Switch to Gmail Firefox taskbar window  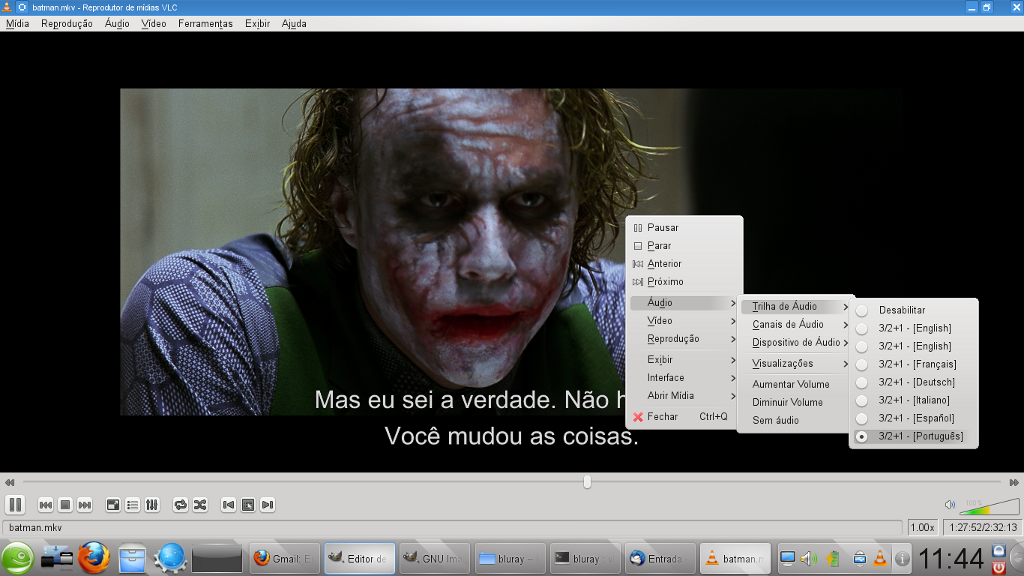[284, 558]
